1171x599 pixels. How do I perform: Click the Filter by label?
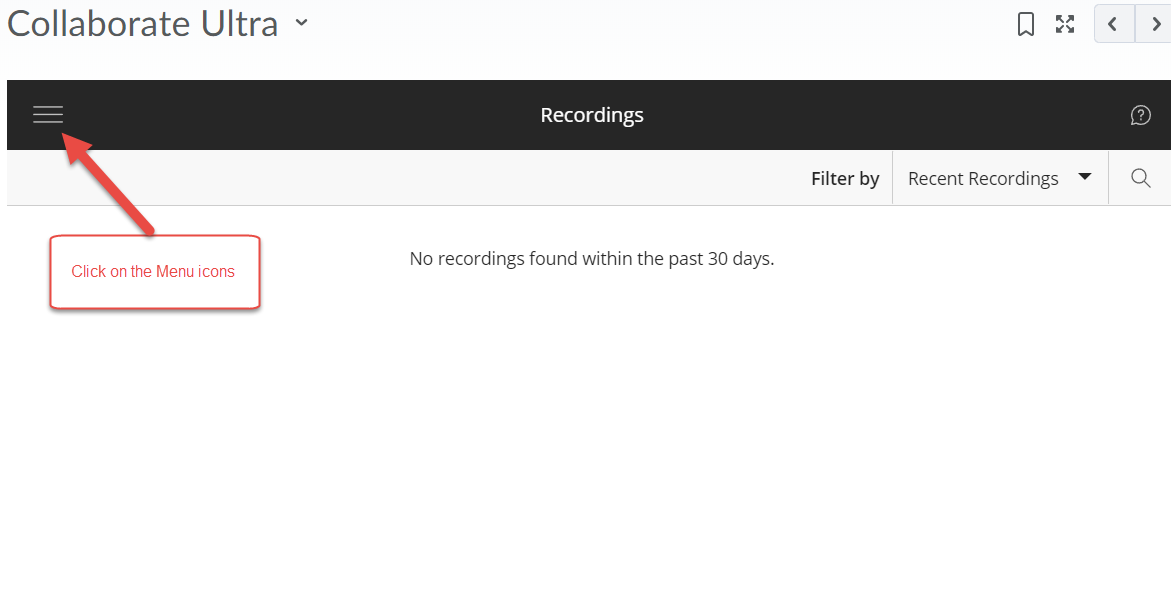tap(844, 177)
